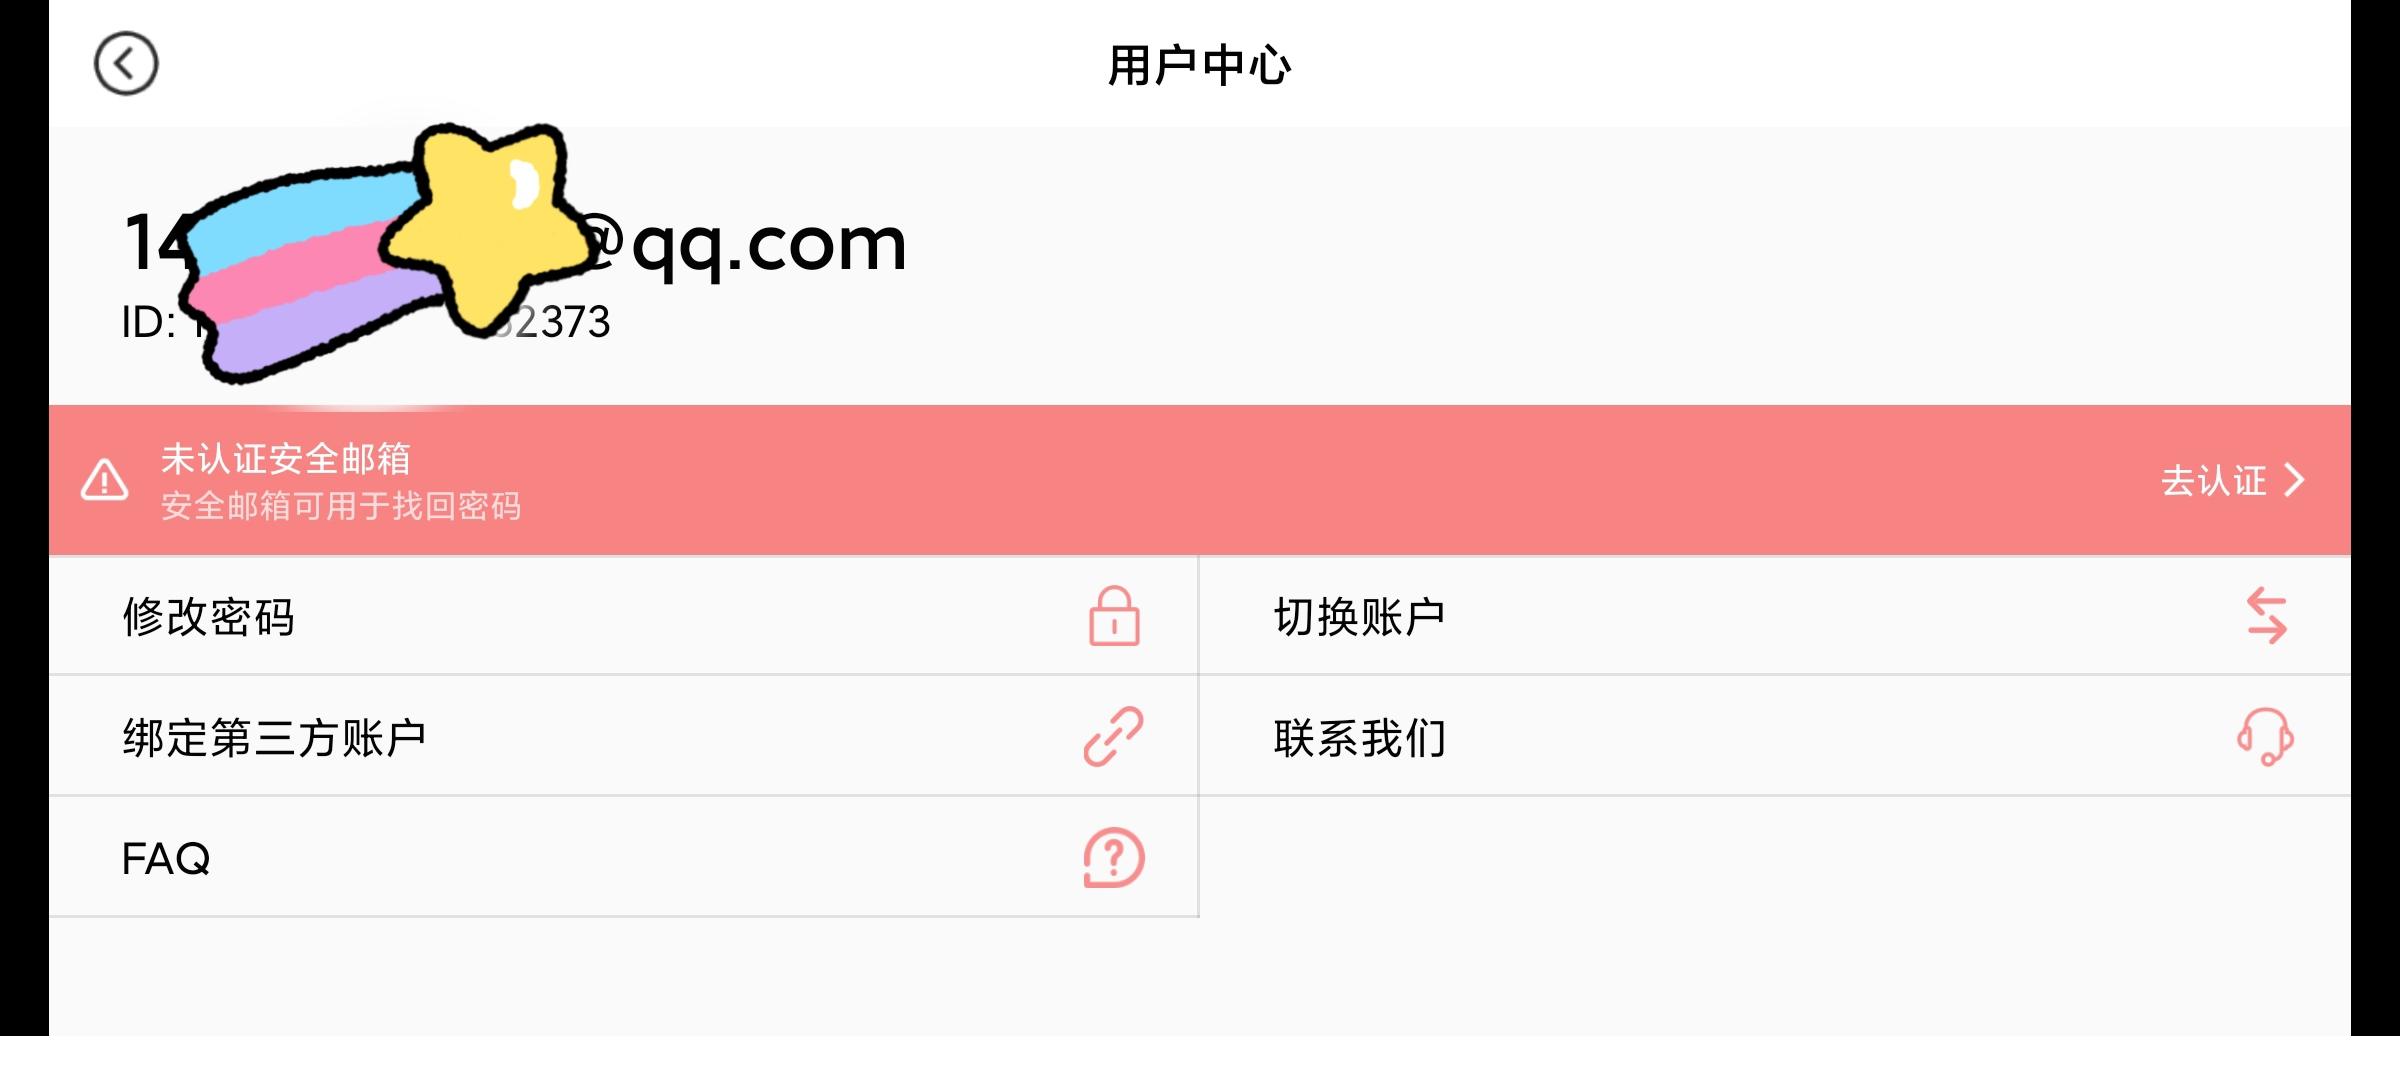Click the headset icon for 联系我们
Image resolution: width=2400 pixels, height=1080 pixels.
pos(2266,737)
